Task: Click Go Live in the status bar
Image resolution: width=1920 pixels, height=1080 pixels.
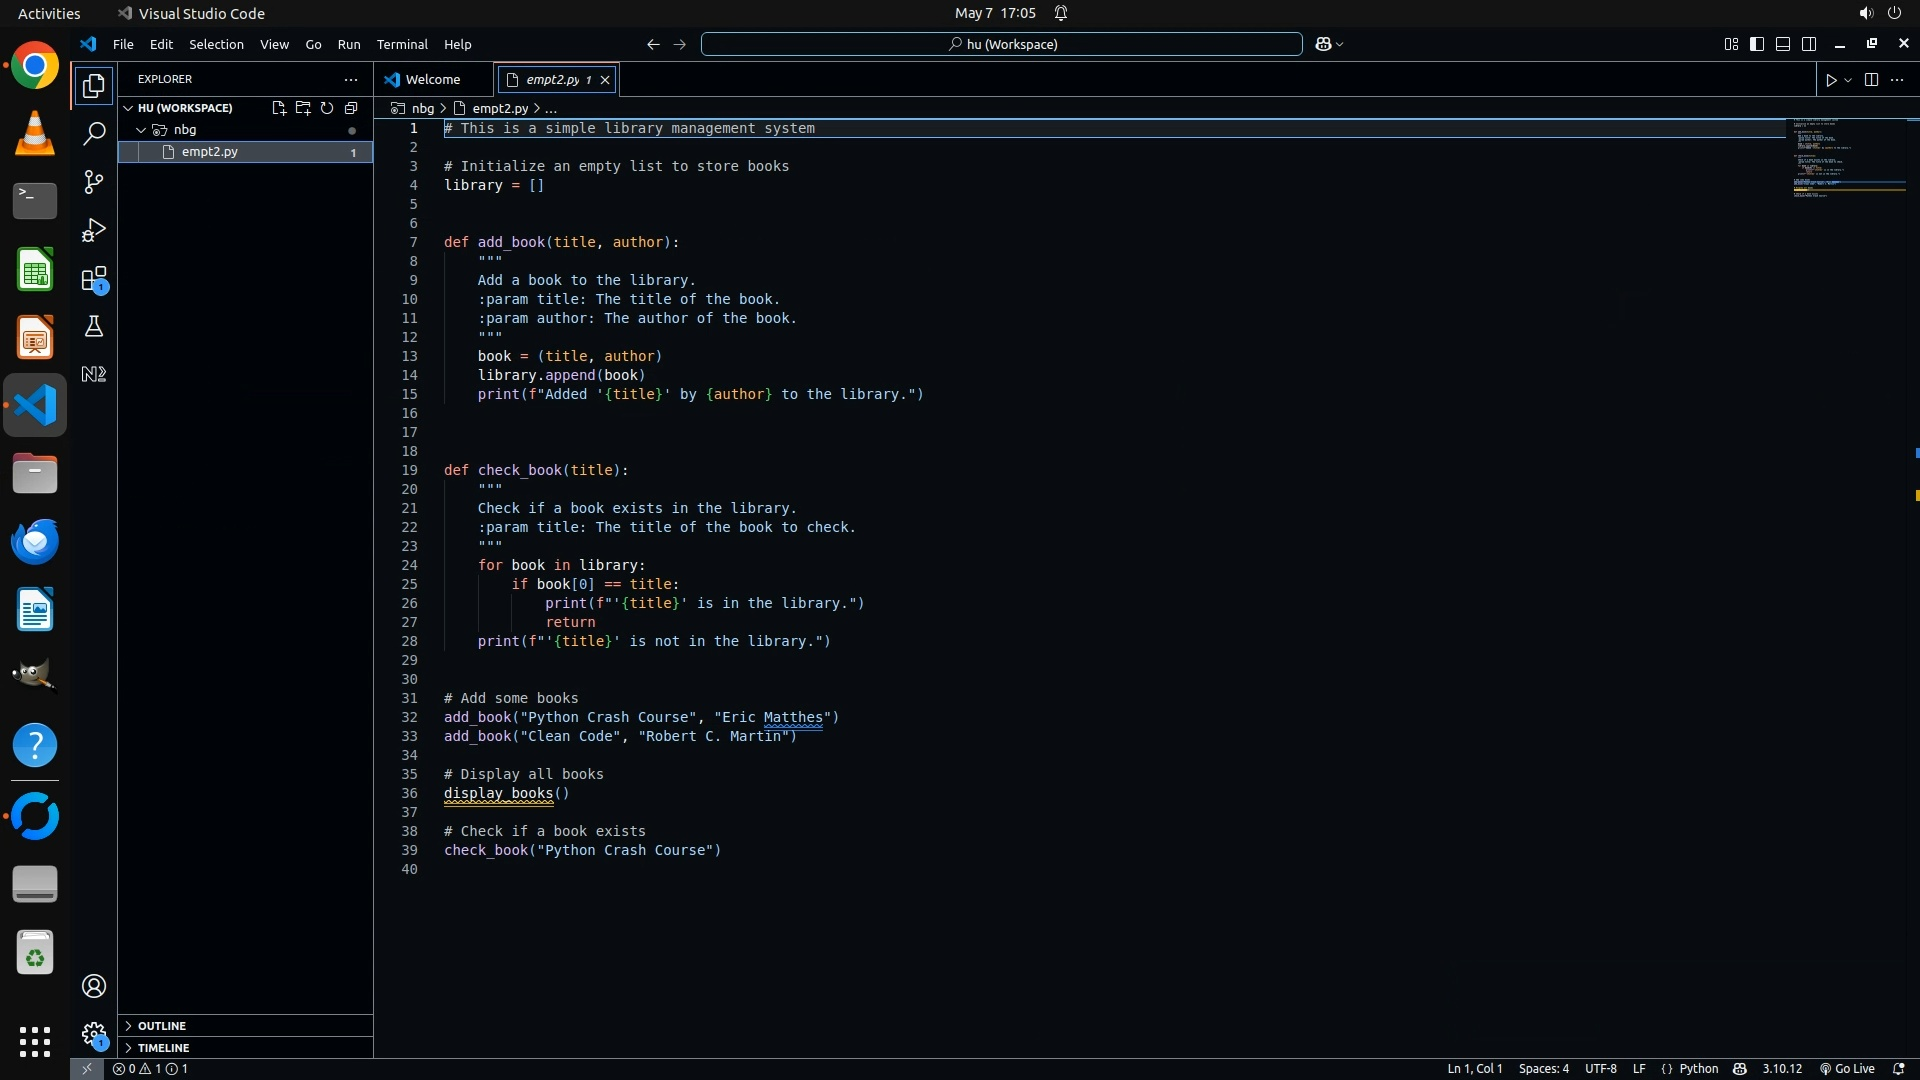Action: click(x=1847, y=1069)
